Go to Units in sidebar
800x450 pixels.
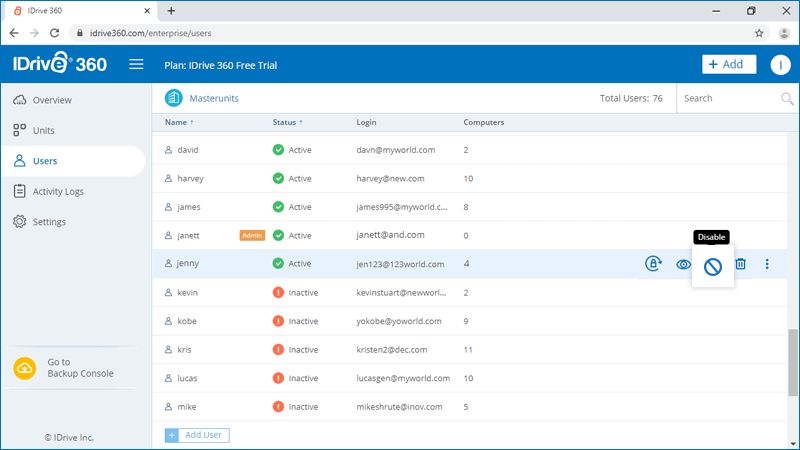pos(43,130)
